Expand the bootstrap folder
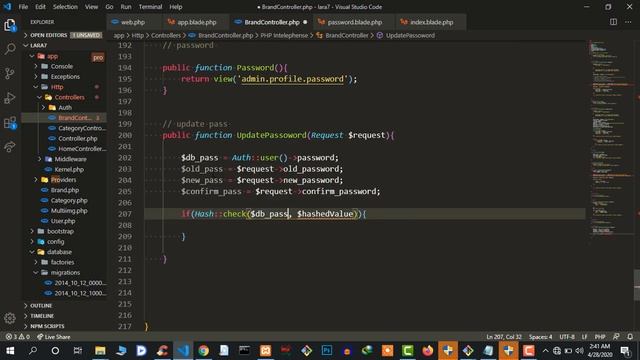Image resolution: width=640 pixels, height=360 pixels. click(x=64, y=231)
